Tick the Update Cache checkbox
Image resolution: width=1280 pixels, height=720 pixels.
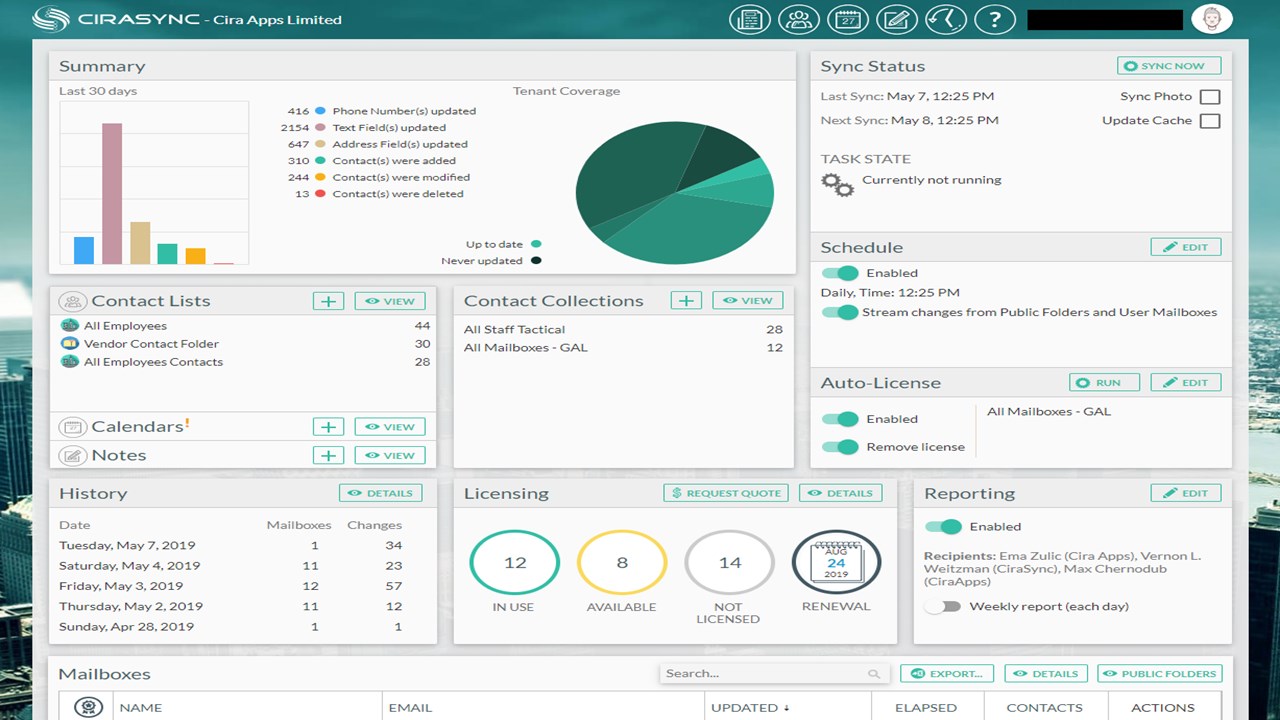click(x=1210, y=121)
